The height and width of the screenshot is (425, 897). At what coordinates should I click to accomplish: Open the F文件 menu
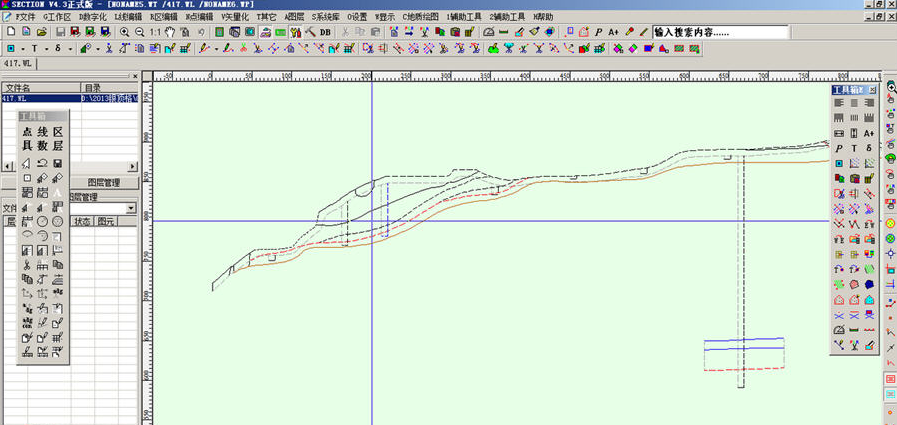pos(24,17)
